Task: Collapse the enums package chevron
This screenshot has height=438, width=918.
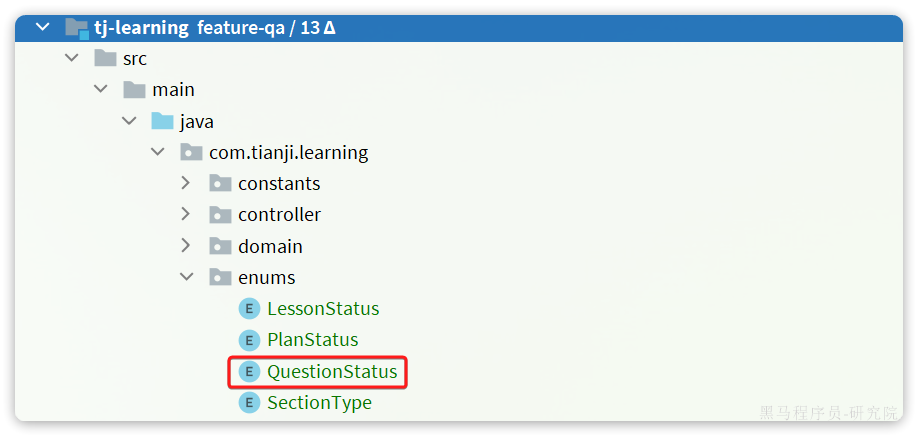Action: [187, 277]
